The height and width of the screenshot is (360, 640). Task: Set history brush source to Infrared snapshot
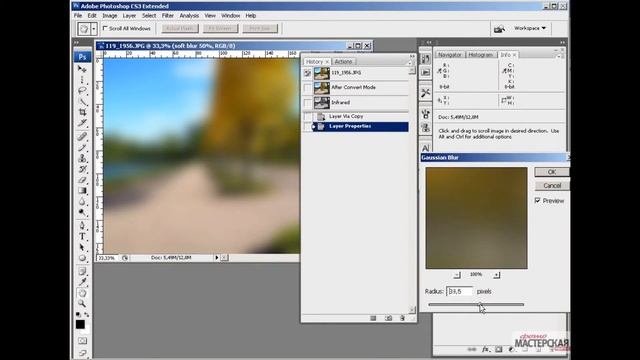click(307, 103)
